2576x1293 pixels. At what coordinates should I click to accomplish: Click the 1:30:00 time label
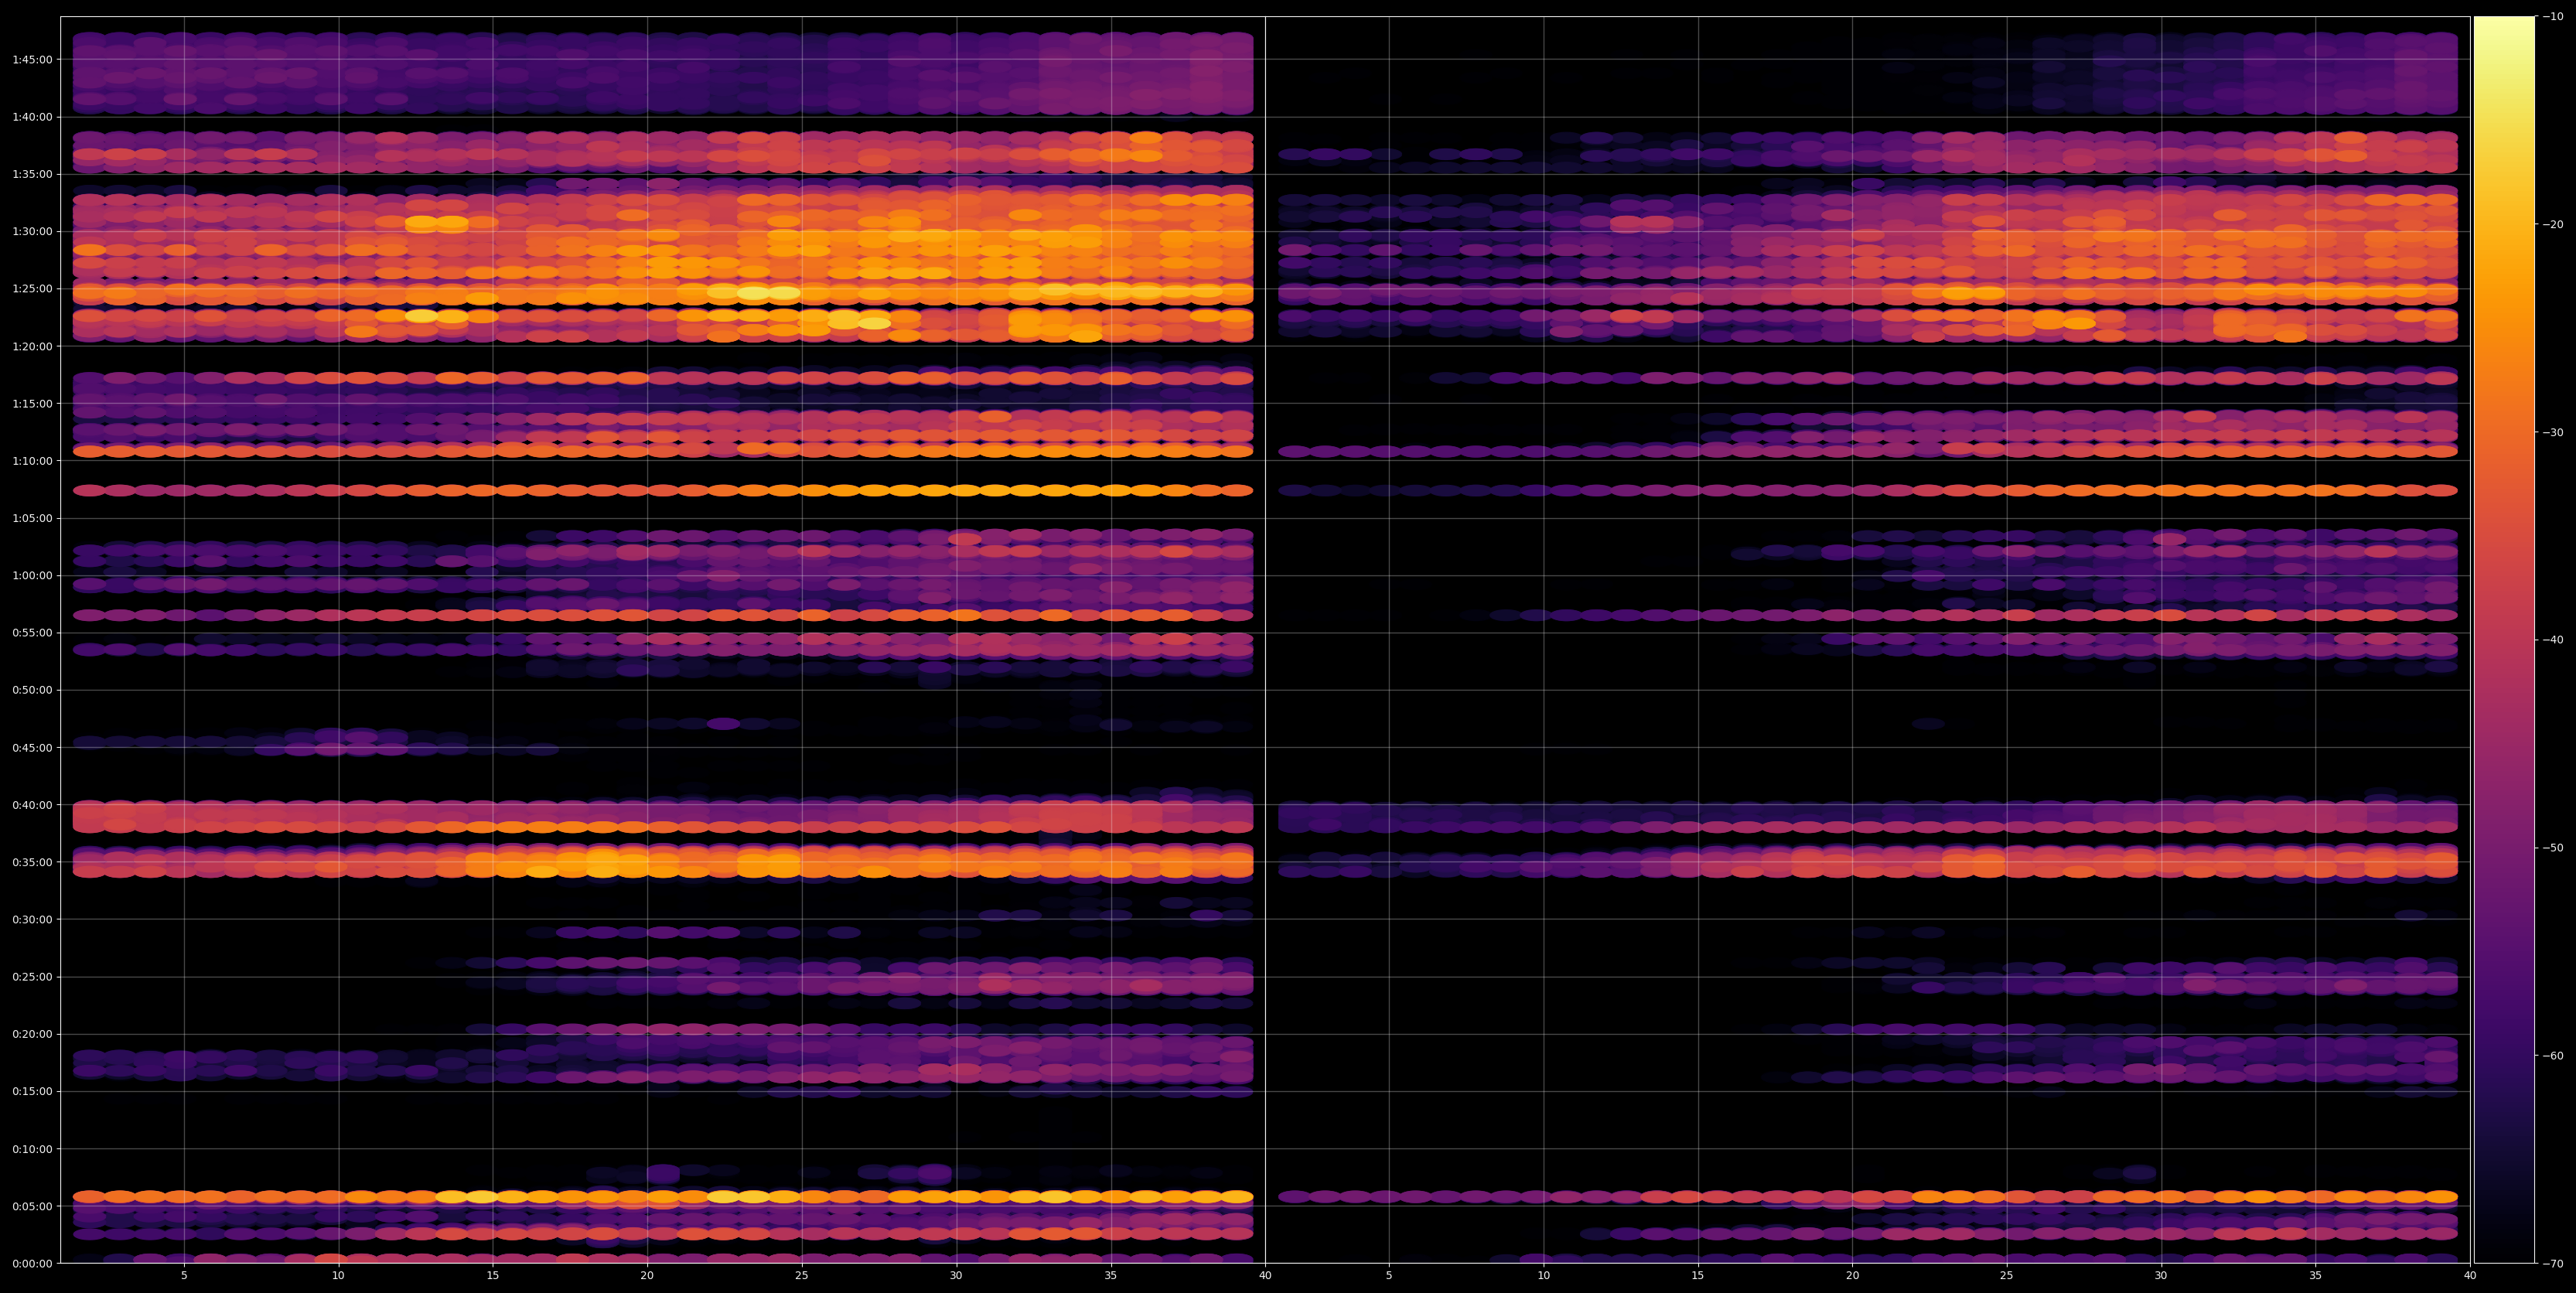(32, 231)
